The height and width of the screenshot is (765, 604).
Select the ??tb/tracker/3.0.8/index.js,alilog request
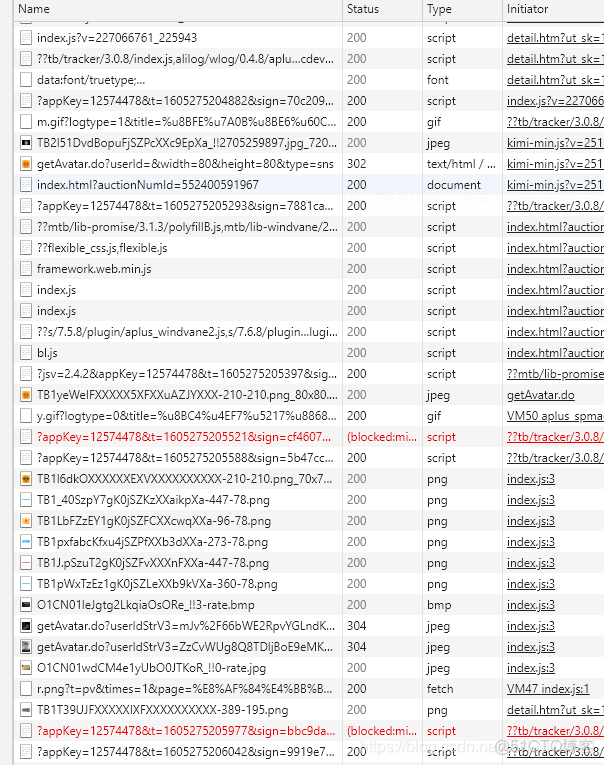coord(185,59)
